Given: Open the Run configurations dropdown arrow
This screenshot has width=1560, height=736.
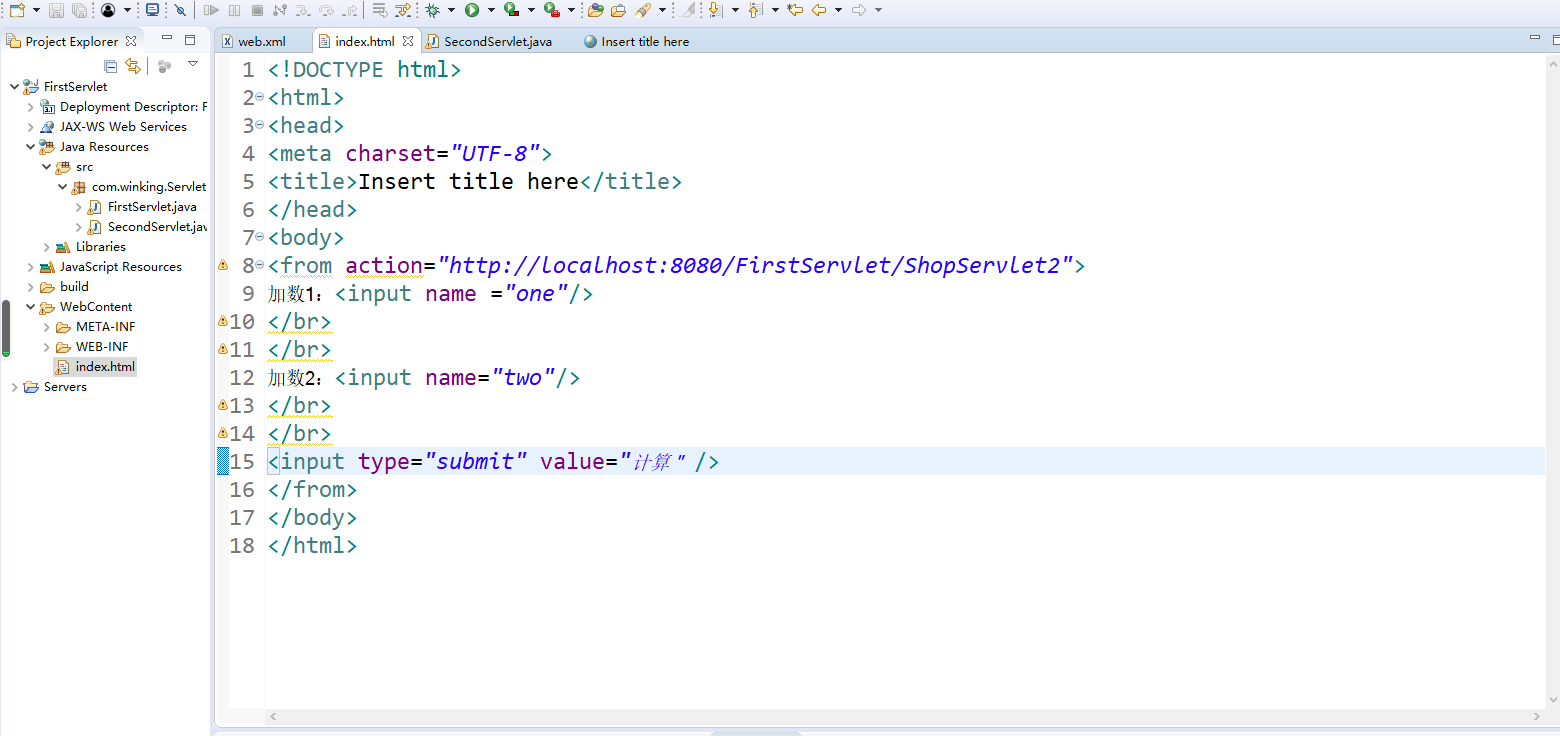Looking at the screenshot, I should tap(490, 11).
